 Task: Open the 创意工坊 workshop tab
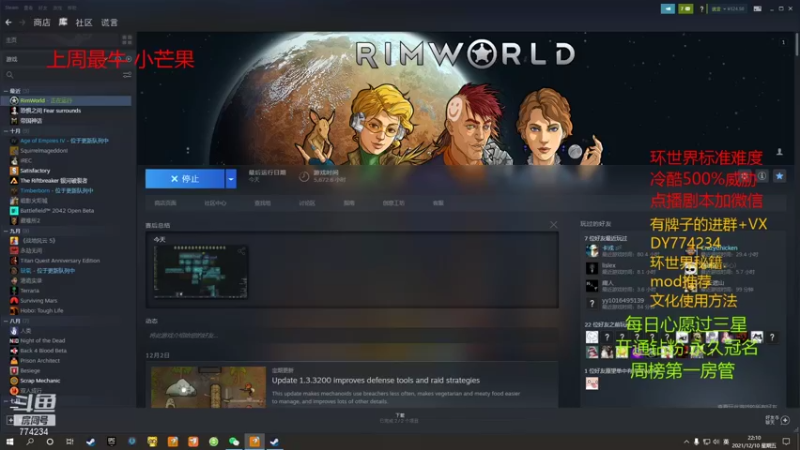393,203
